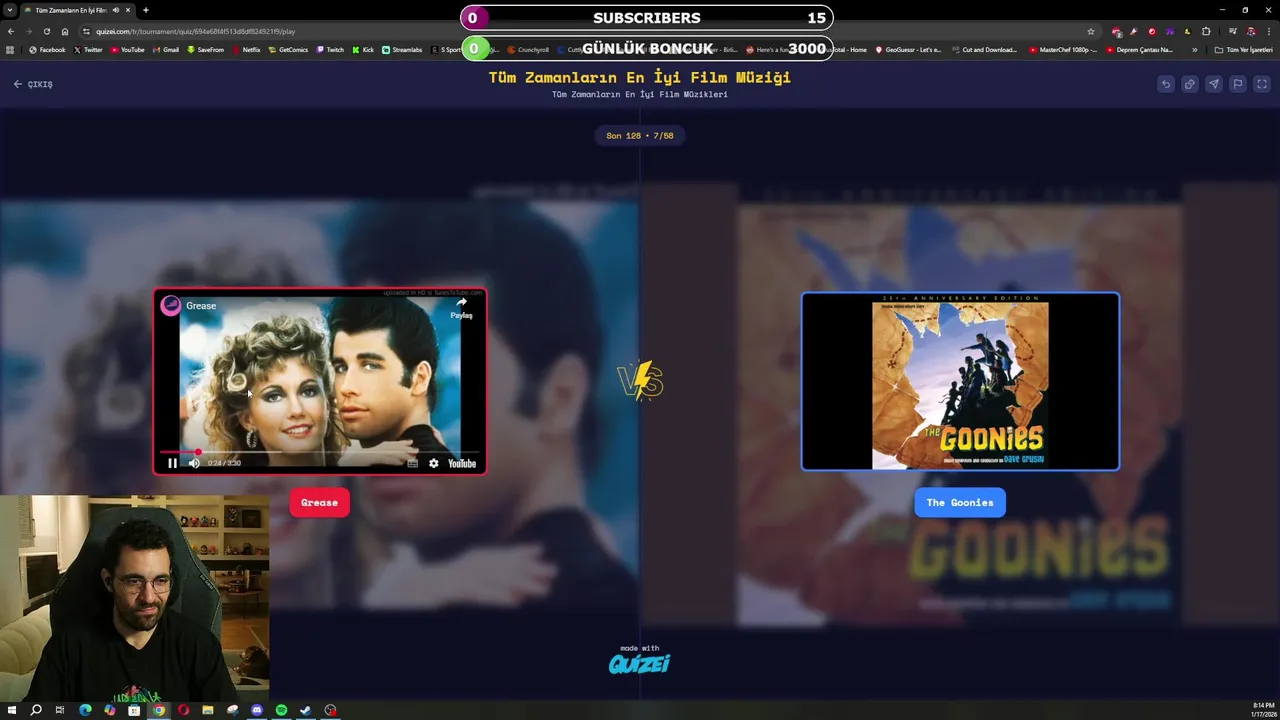1280x720 pixels.
Task: Open the Chrome profile avatar
Action: click(1250, 31)
